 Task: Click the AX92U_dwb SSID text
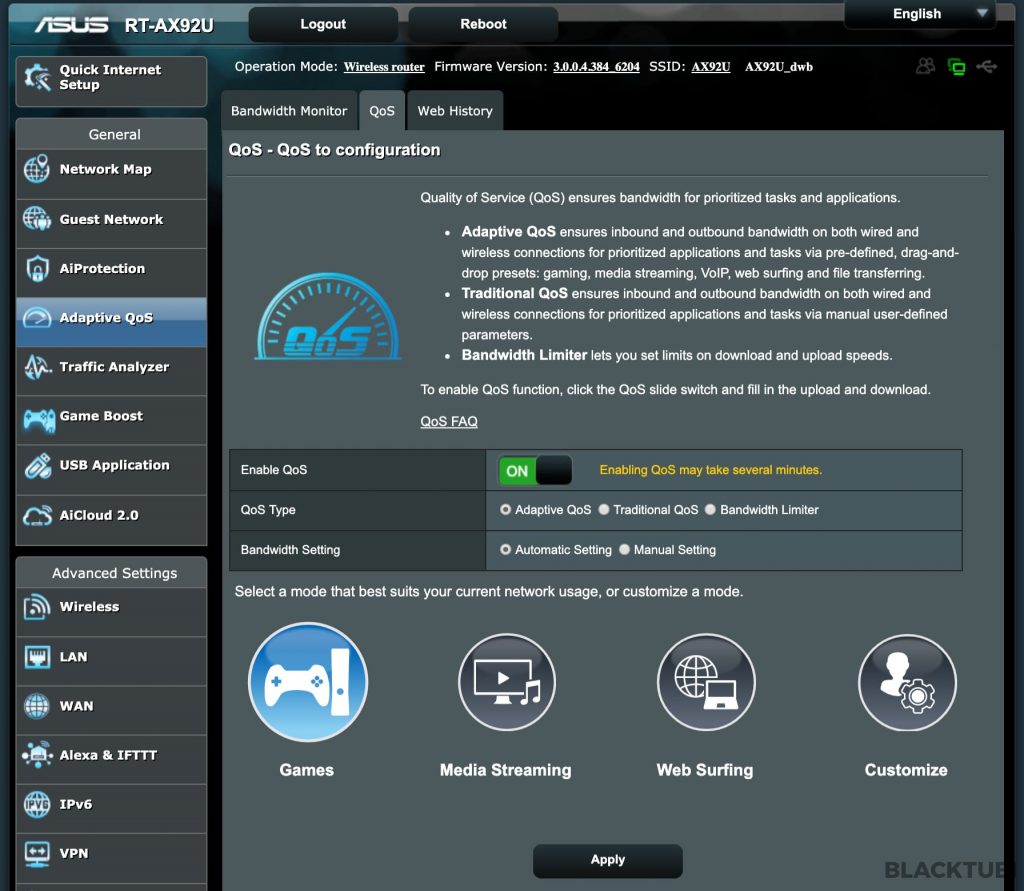coord(779,67)
